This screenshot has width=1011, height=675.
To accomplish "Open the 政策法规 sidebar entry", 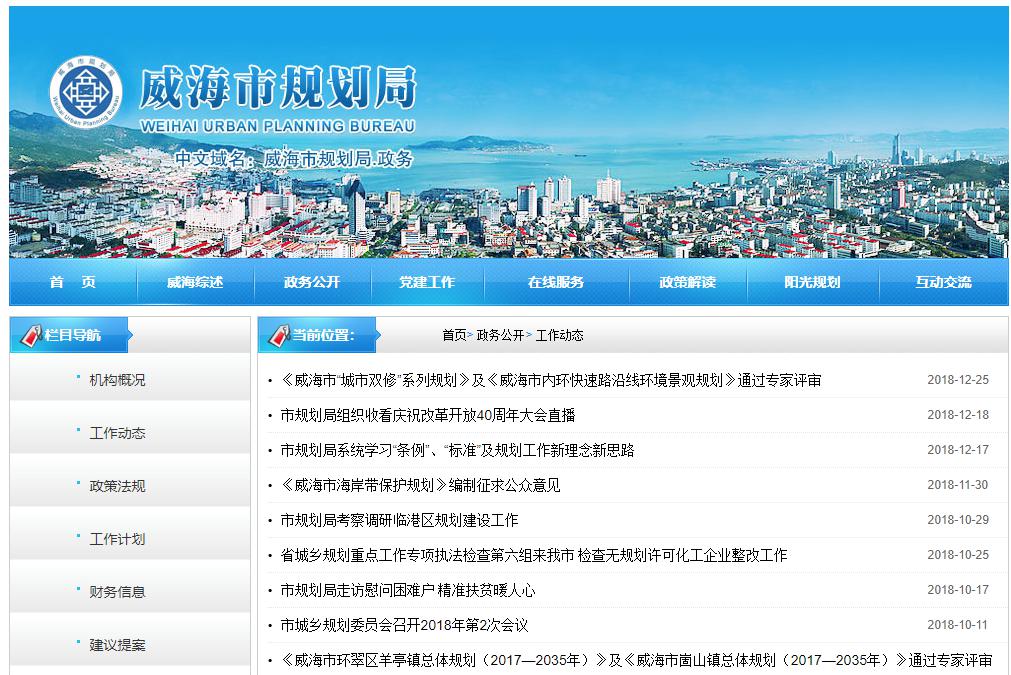I will pyautogui.click(x=117, y=486).
